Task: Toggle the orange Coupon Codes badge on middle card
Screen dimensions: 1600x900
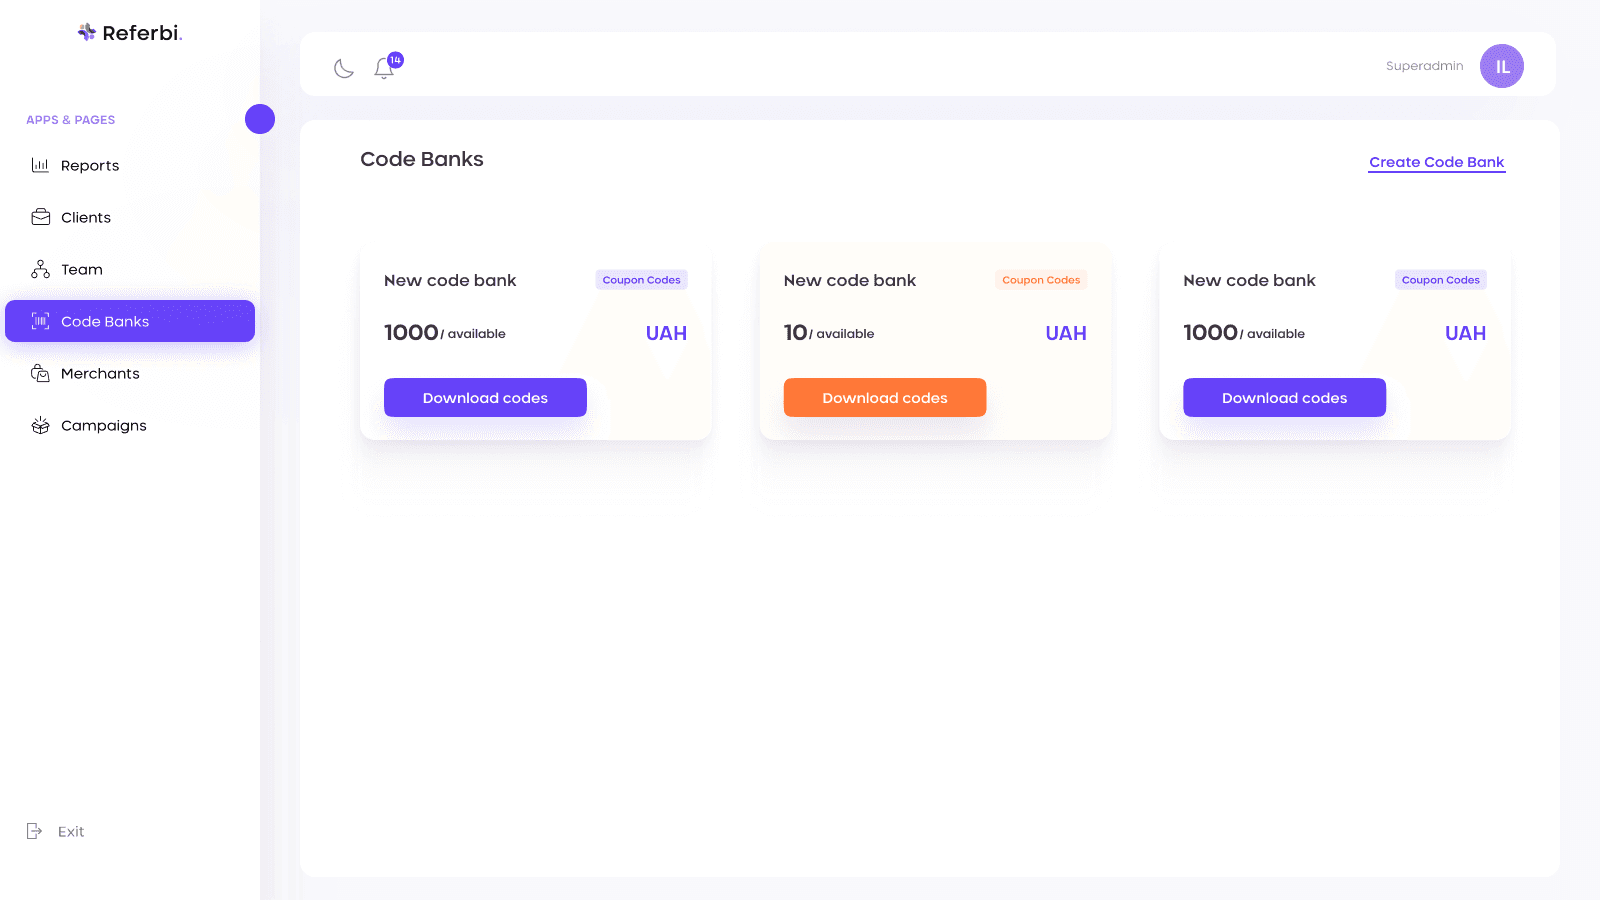Action: (1040, 280)
